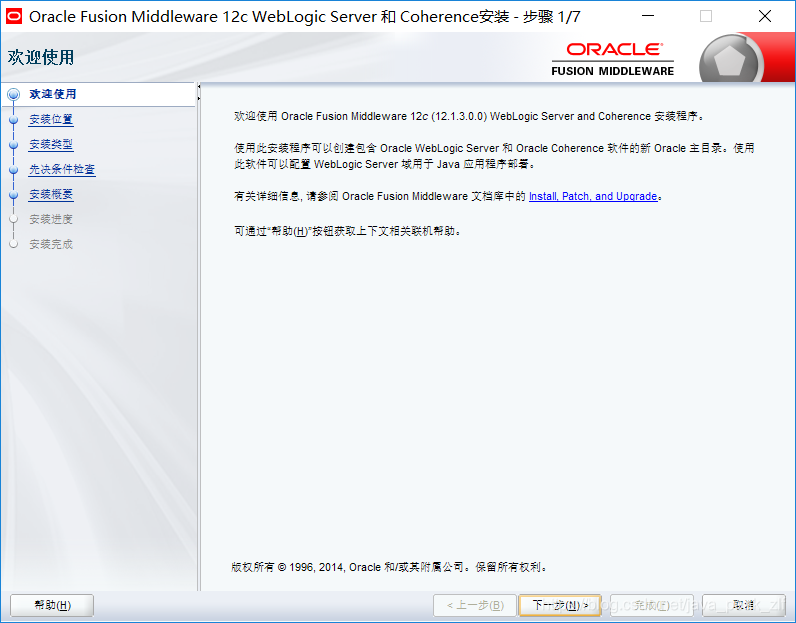Image resolution: width=796 pixels, height=623 pixels.
Task: Select the 欢迎使用 step in sidebar
Action: [x=53, y=94]
